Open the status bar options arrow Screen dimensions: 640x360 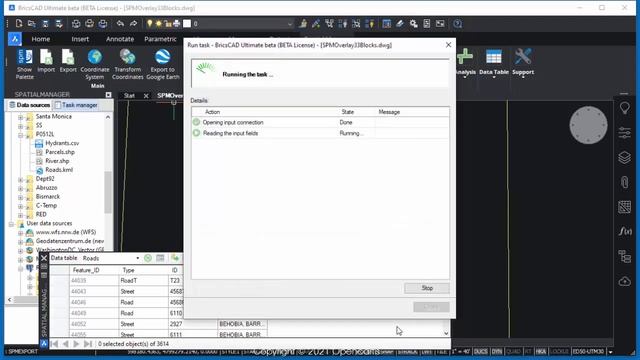611,352
